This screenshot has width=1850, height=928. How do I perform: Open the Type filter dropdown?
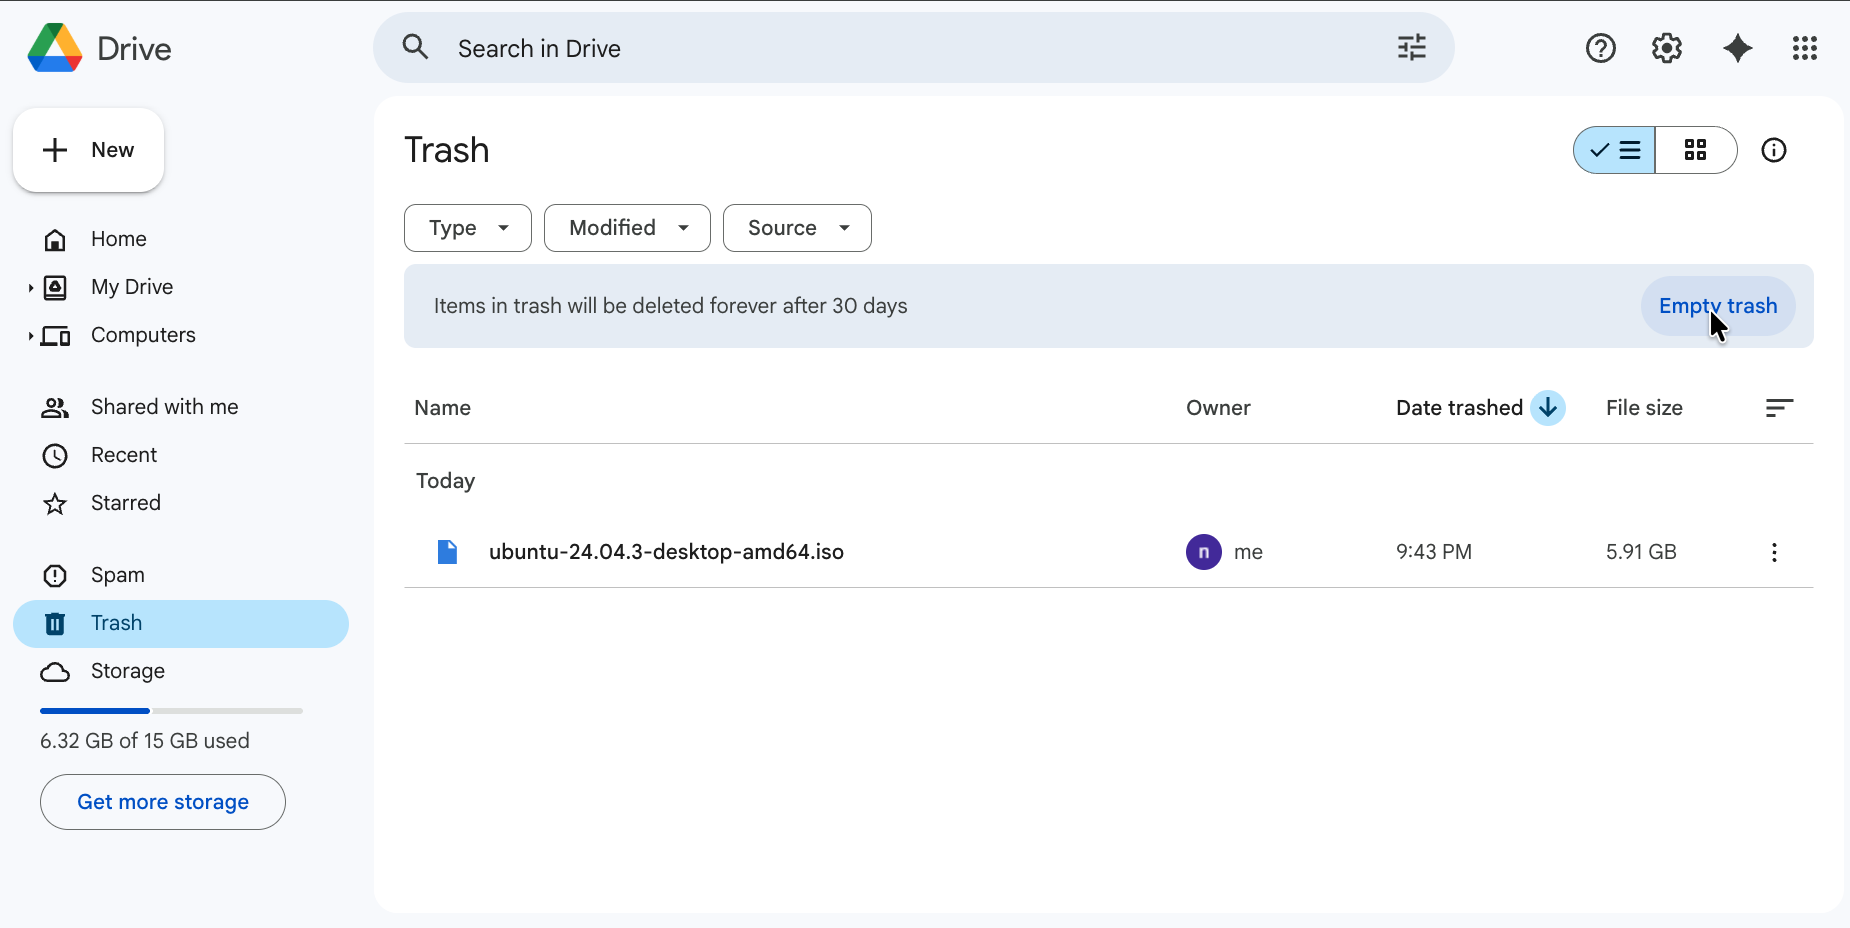pos(467,228)
